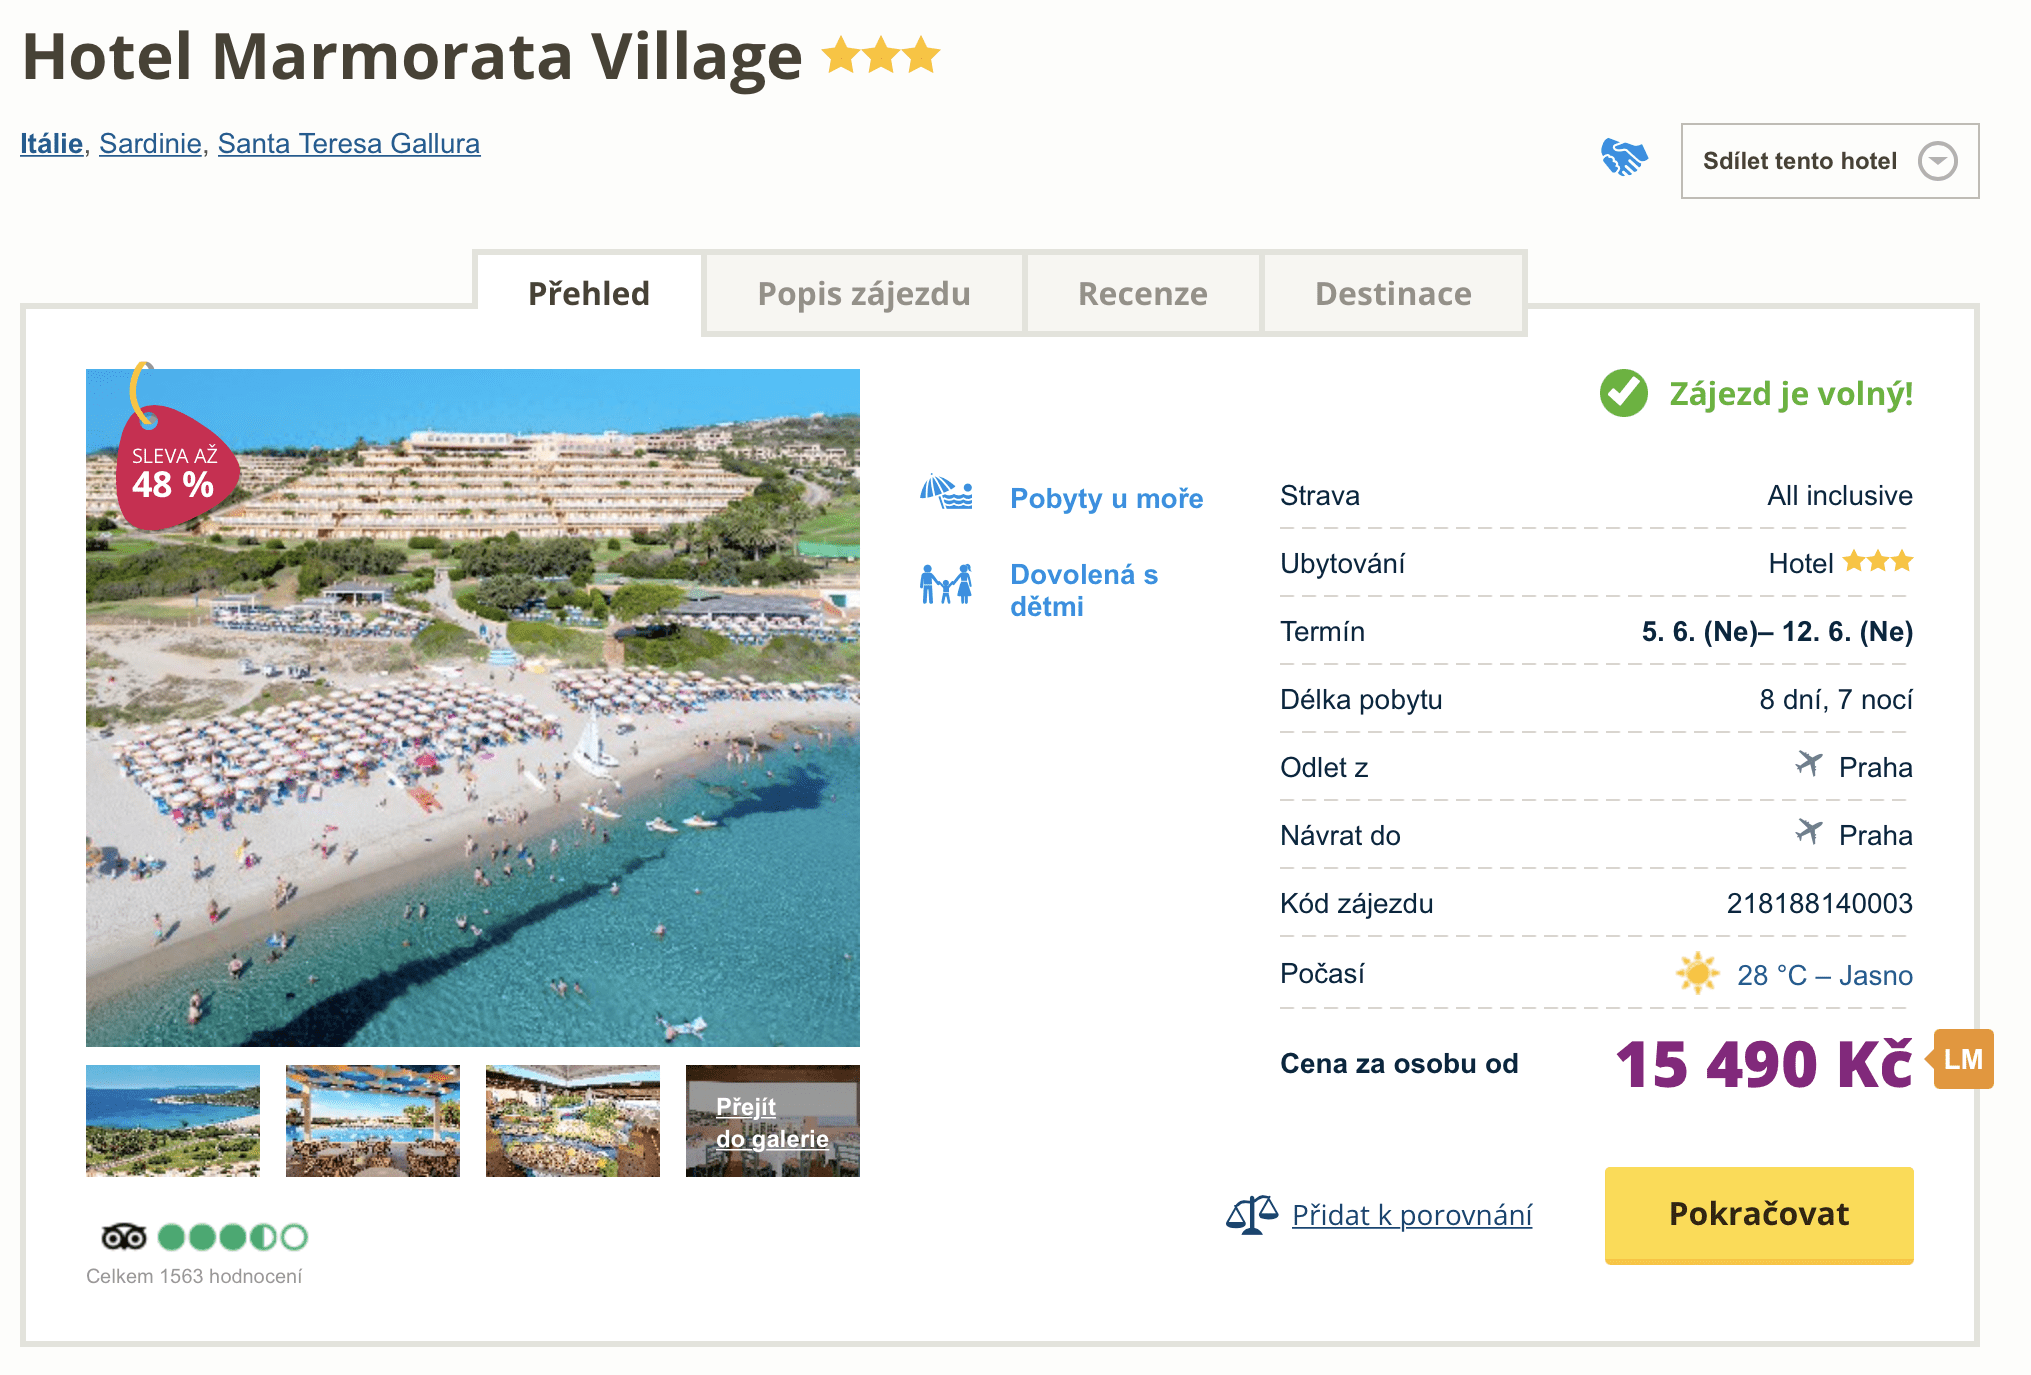Click the orange LM last-minute badge
The width and height of the screenshot is (2031, 1375).
tap(1963, 1059)
